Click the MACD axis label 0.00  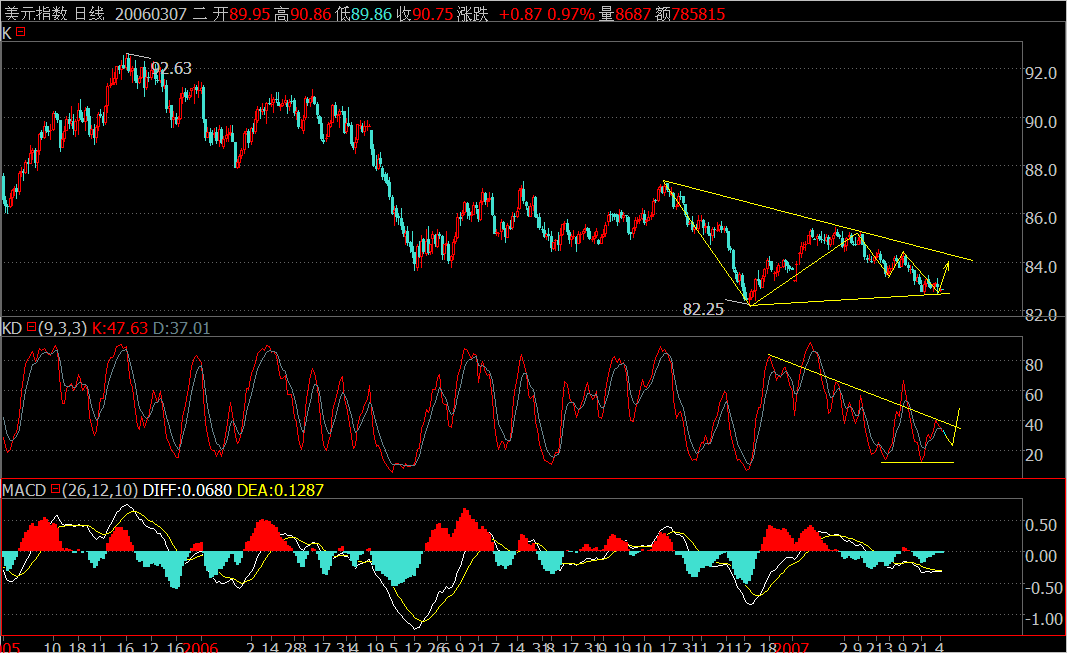[x=1041, y=556]
